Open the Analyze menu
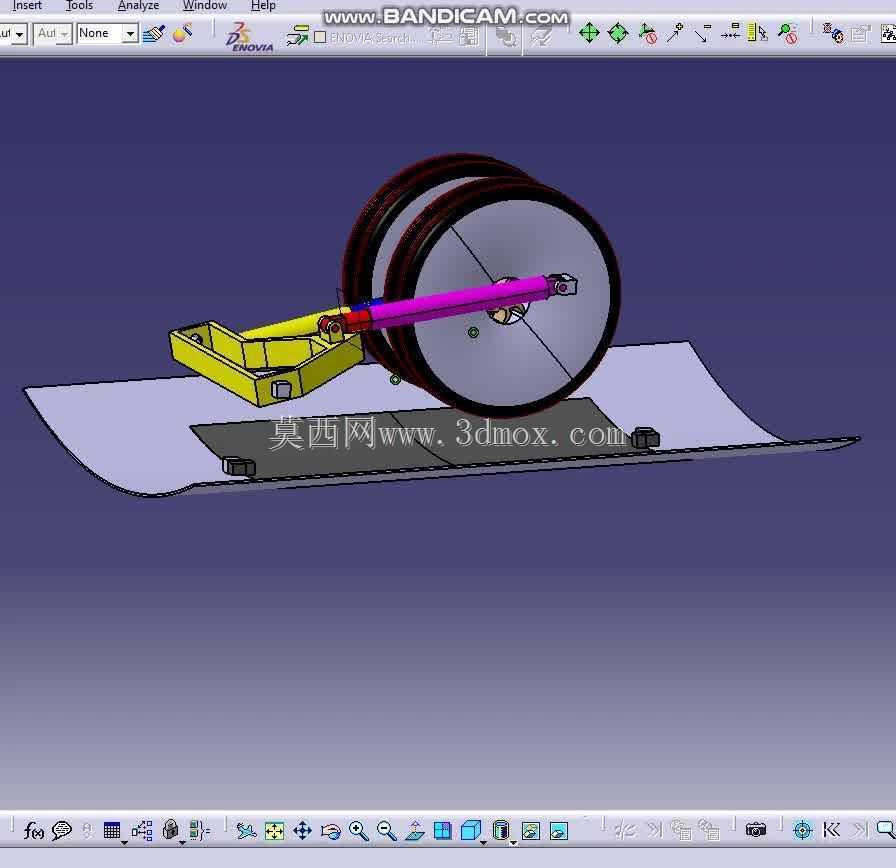896x868 pixels. (138, 6)
